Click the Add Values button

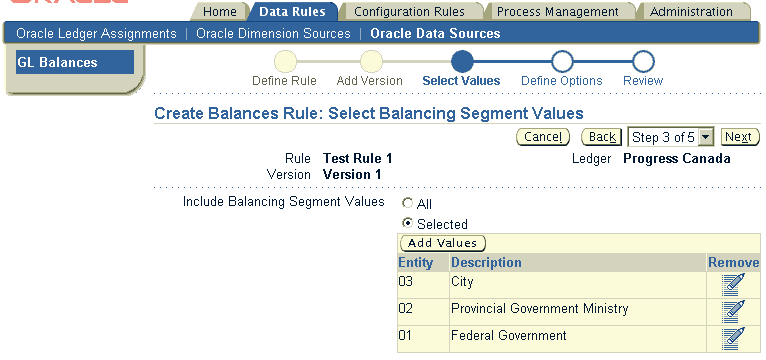(443, 243)
